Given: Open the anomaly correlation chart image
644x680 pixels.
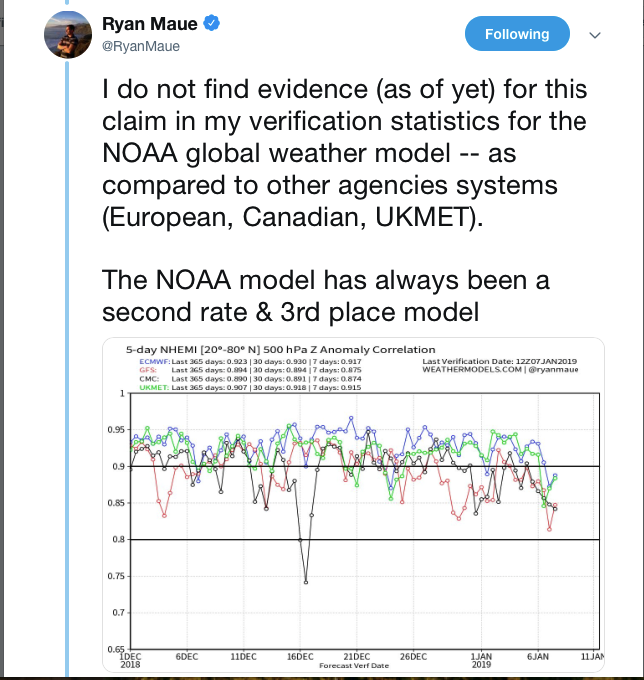Looking at the screenshot, I should pyautogui.click(x=353, y=505).
